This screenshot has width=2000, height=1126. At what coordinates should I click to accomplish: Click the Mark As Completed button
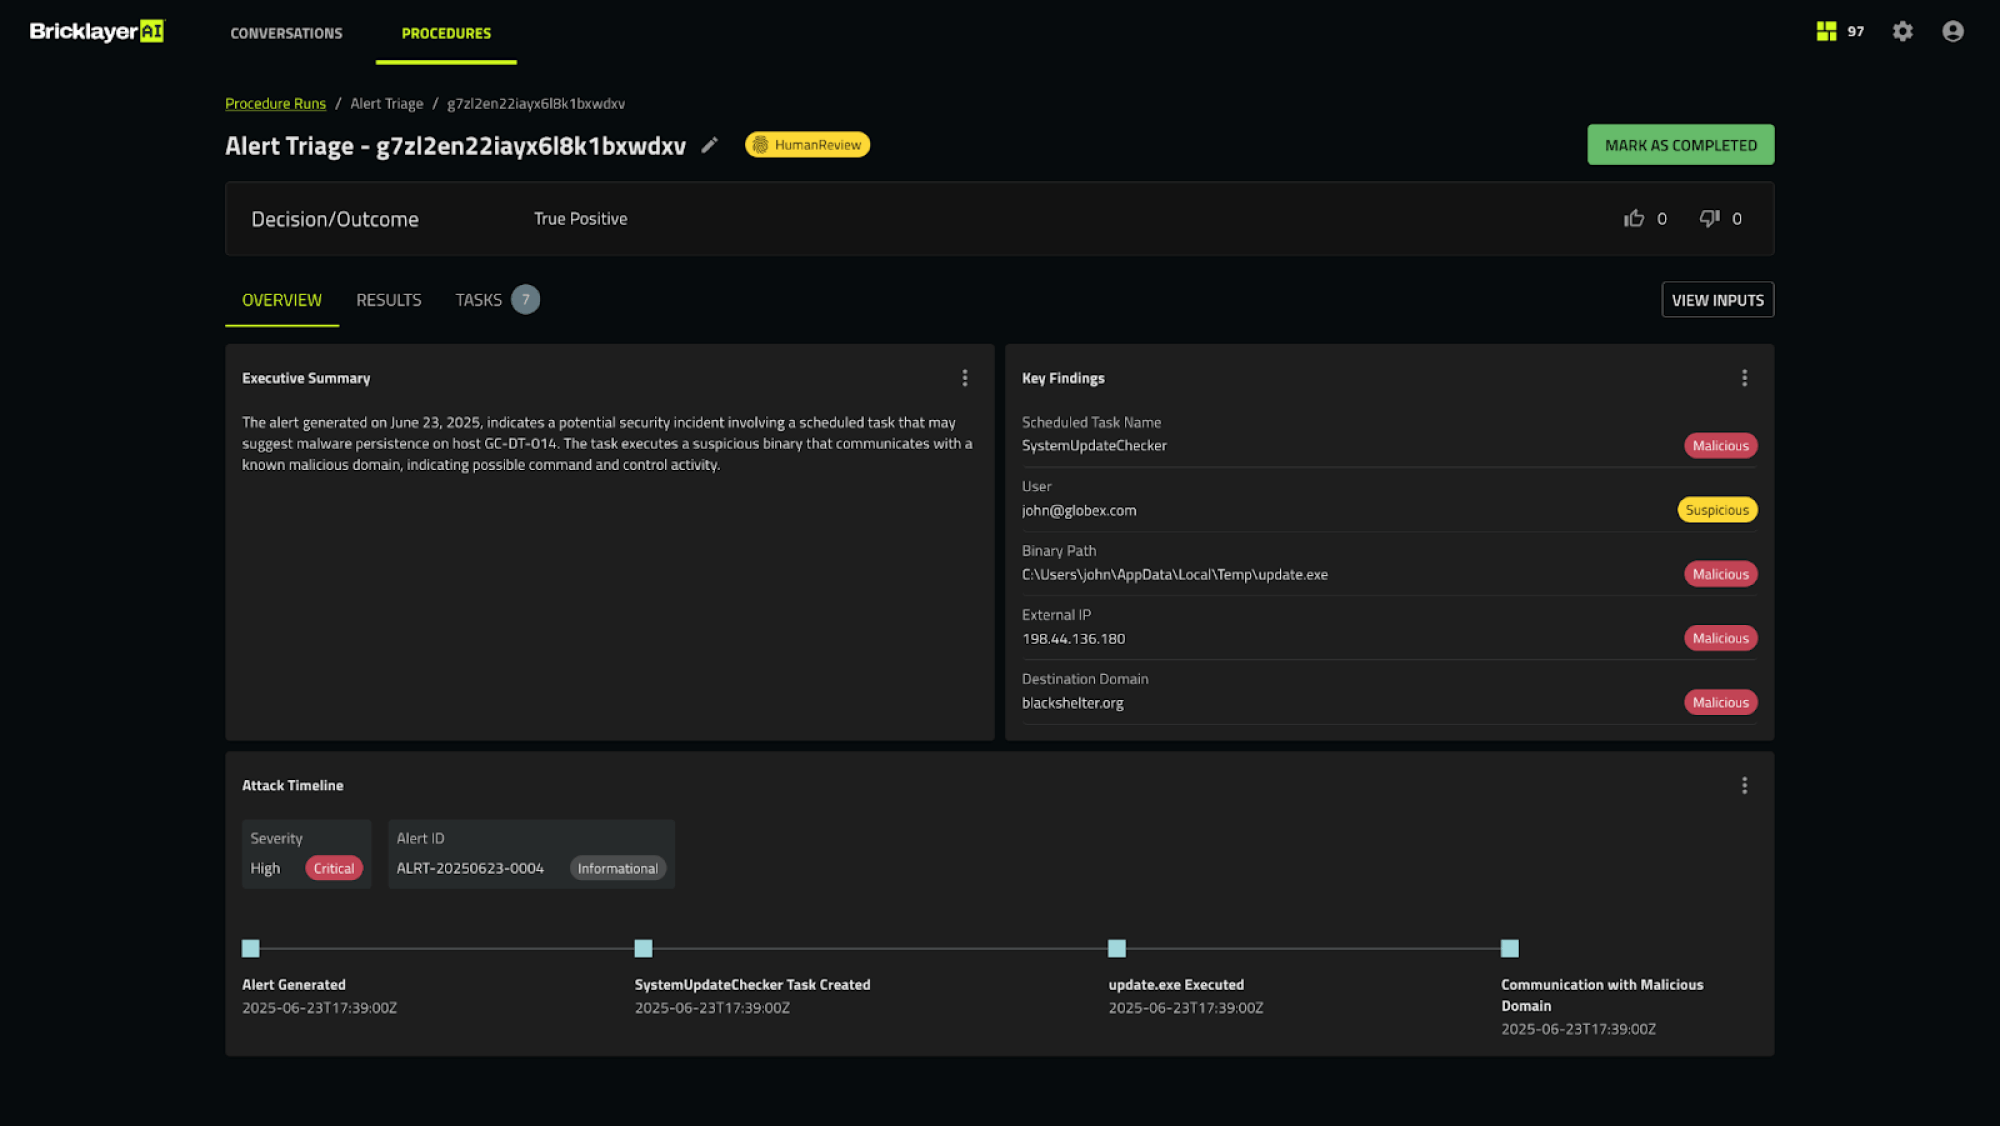(x=1680, y=145)
